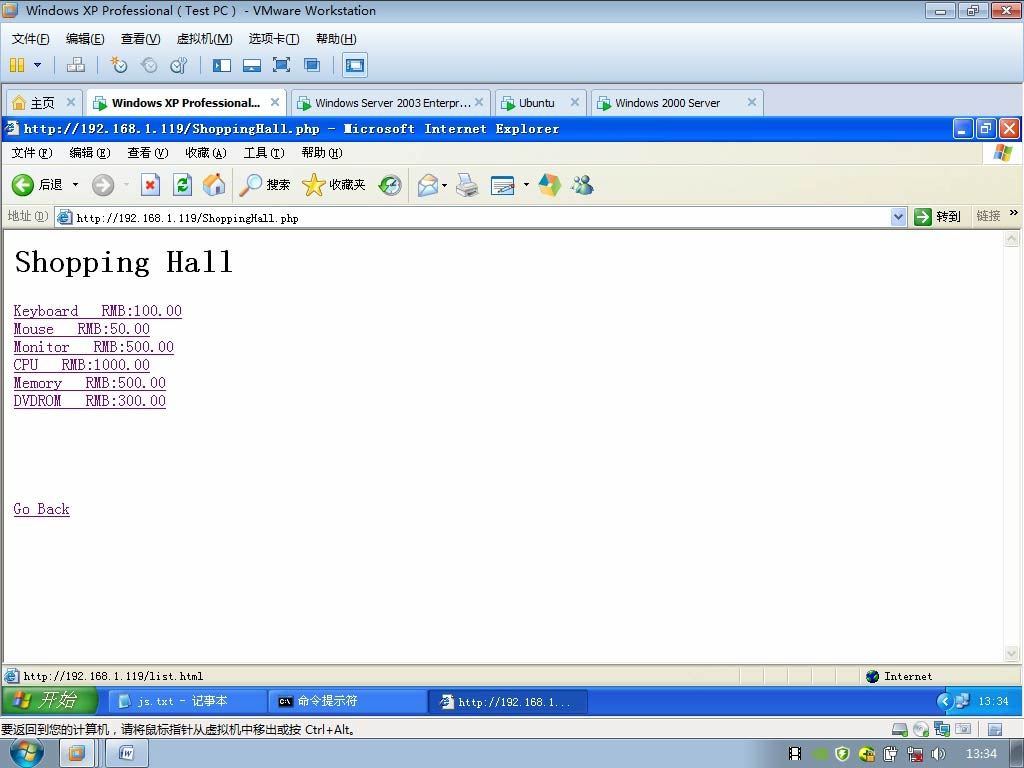Expand the 链接 links toolbar chevron
This screenshot has width=1024, height=768.
1014,213
